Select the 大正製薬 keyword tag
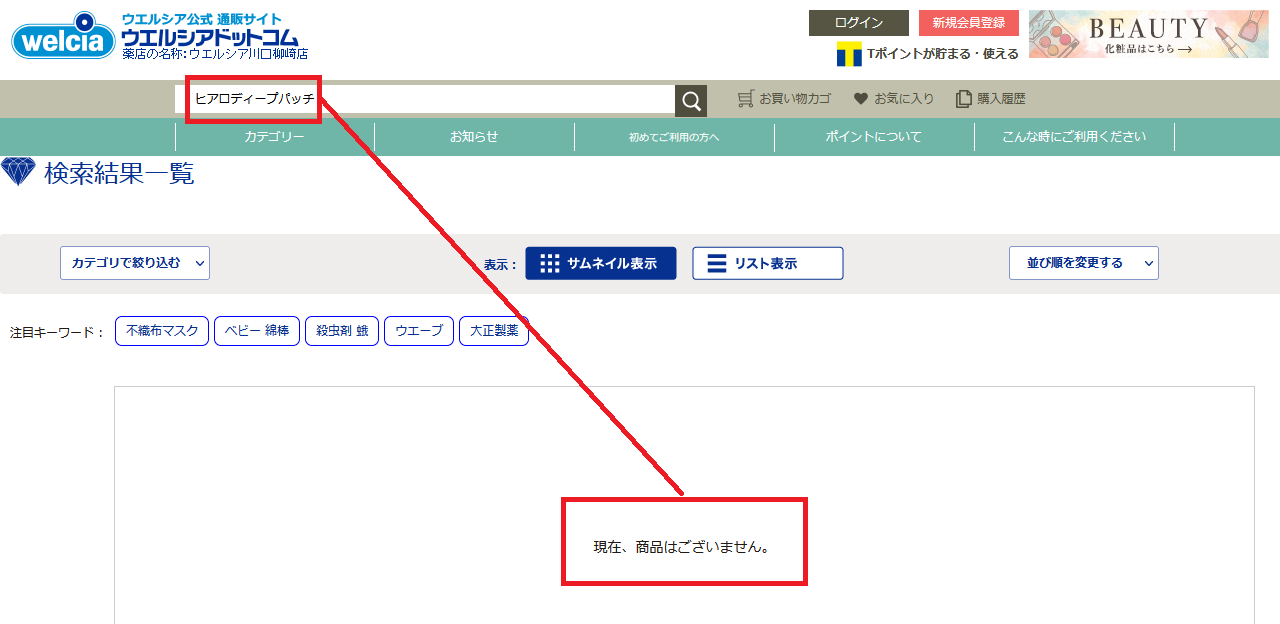The height and width of the screenshot is (624, 1280). pyautogui.click(x=494, y=331)
